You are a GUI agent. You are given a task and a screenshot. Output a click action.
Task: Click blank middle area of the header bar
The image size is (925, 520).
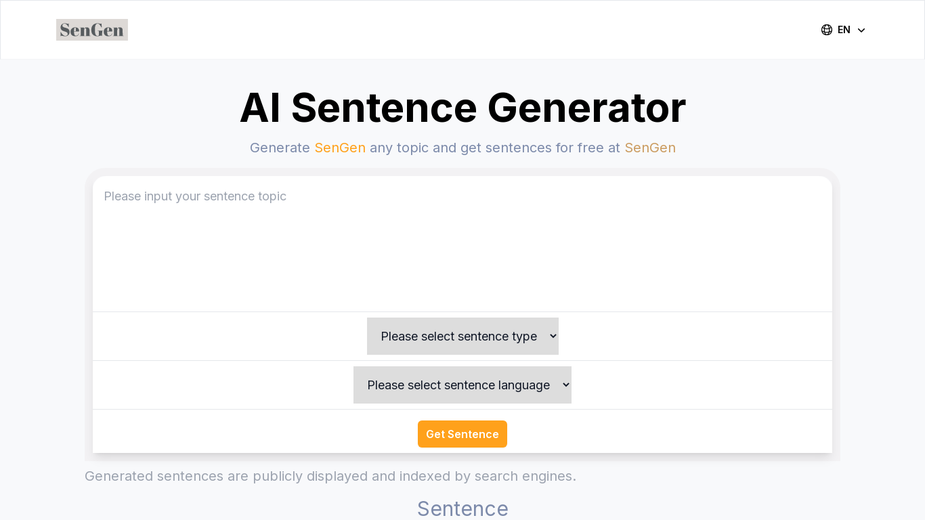point(472,30)
